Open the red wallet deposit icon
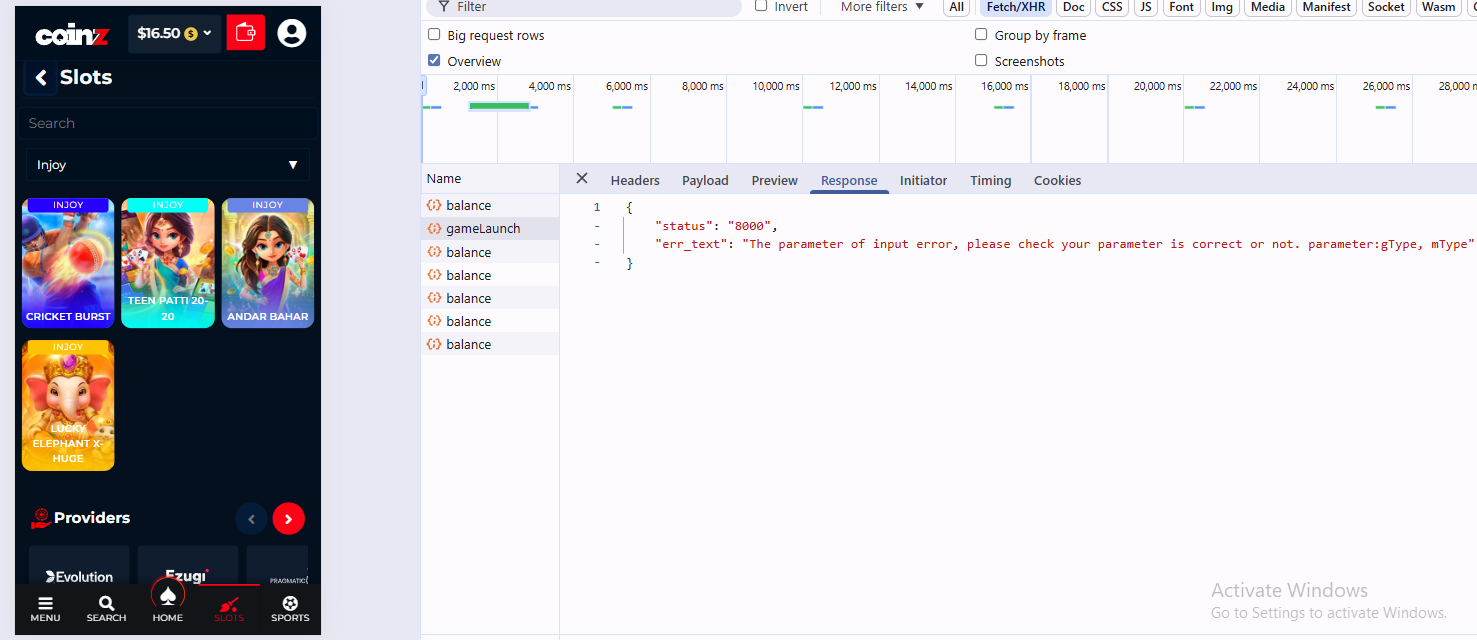The image size is (1477, 640). coord(245,33)
